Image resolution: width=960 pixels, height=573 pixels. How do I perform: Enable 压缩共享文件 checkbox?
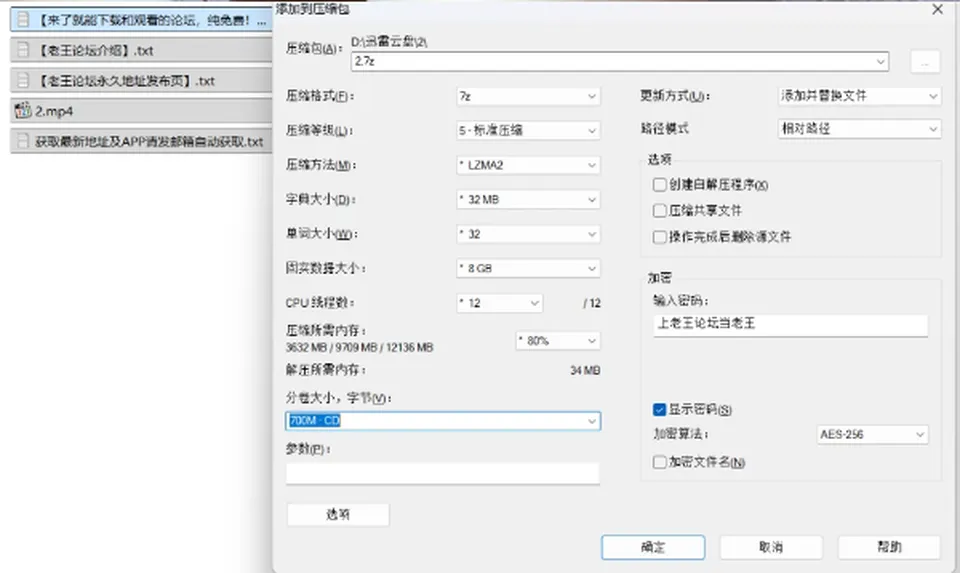pyautogui.click(x=659, y=211)
